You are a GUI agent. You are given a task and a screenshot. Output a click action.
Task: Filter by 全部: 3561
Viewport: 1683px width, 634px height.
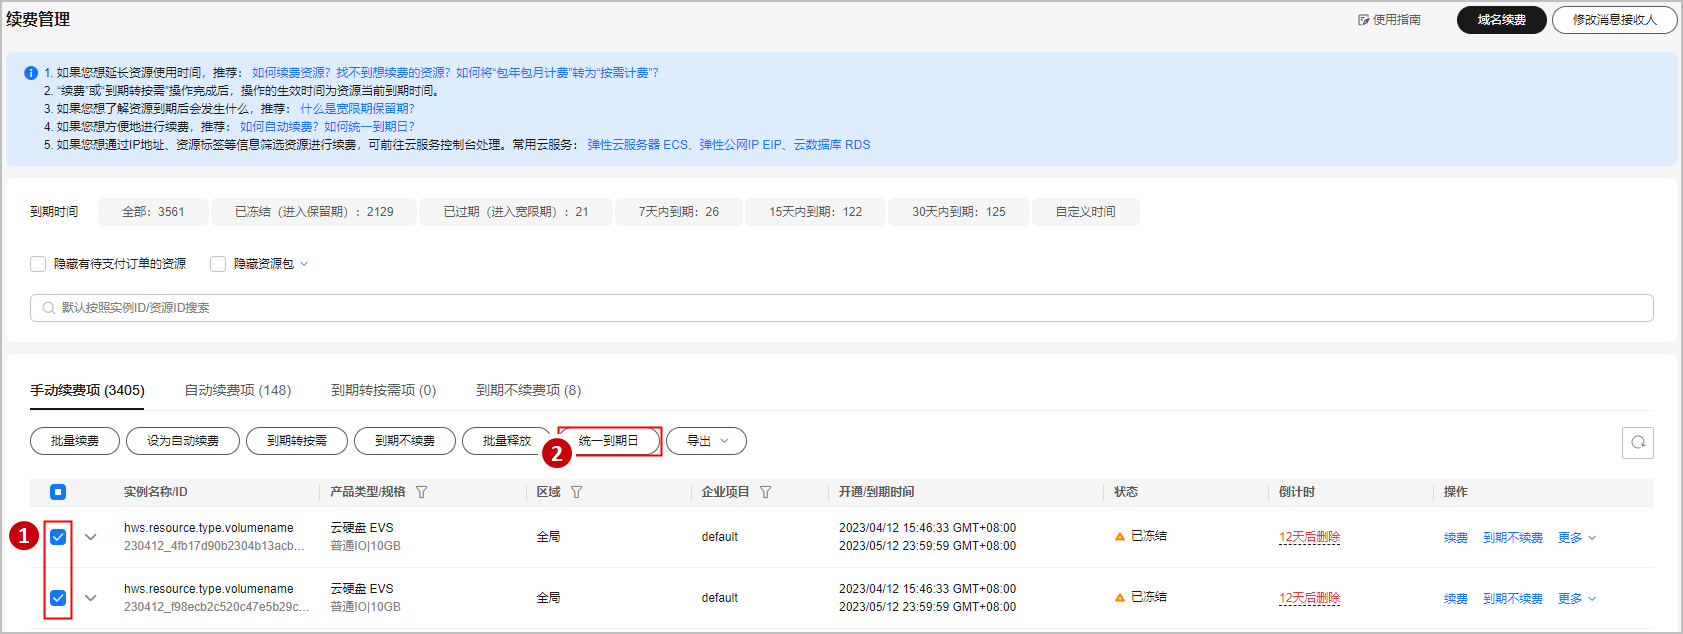pyautogui.click(x=153, y=212)
